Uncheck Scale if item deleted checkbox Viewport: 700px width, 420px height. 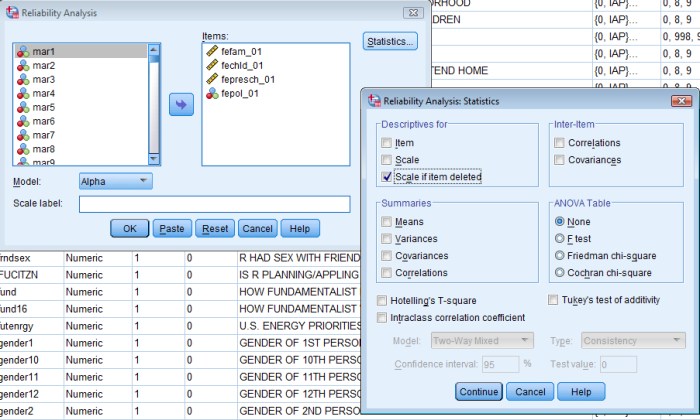(x=386, y=177)
